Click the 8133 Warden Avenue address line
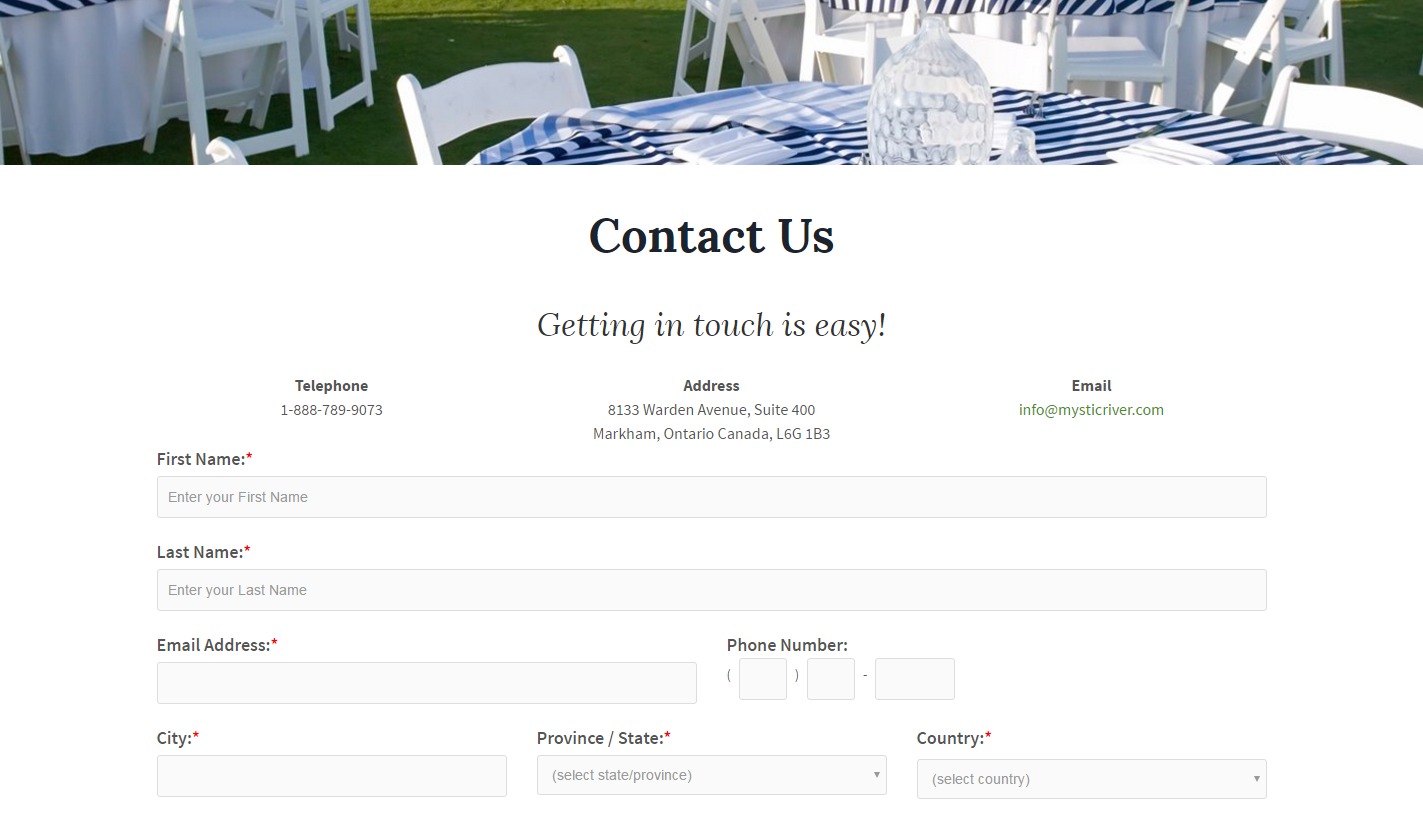 point(711,410)
